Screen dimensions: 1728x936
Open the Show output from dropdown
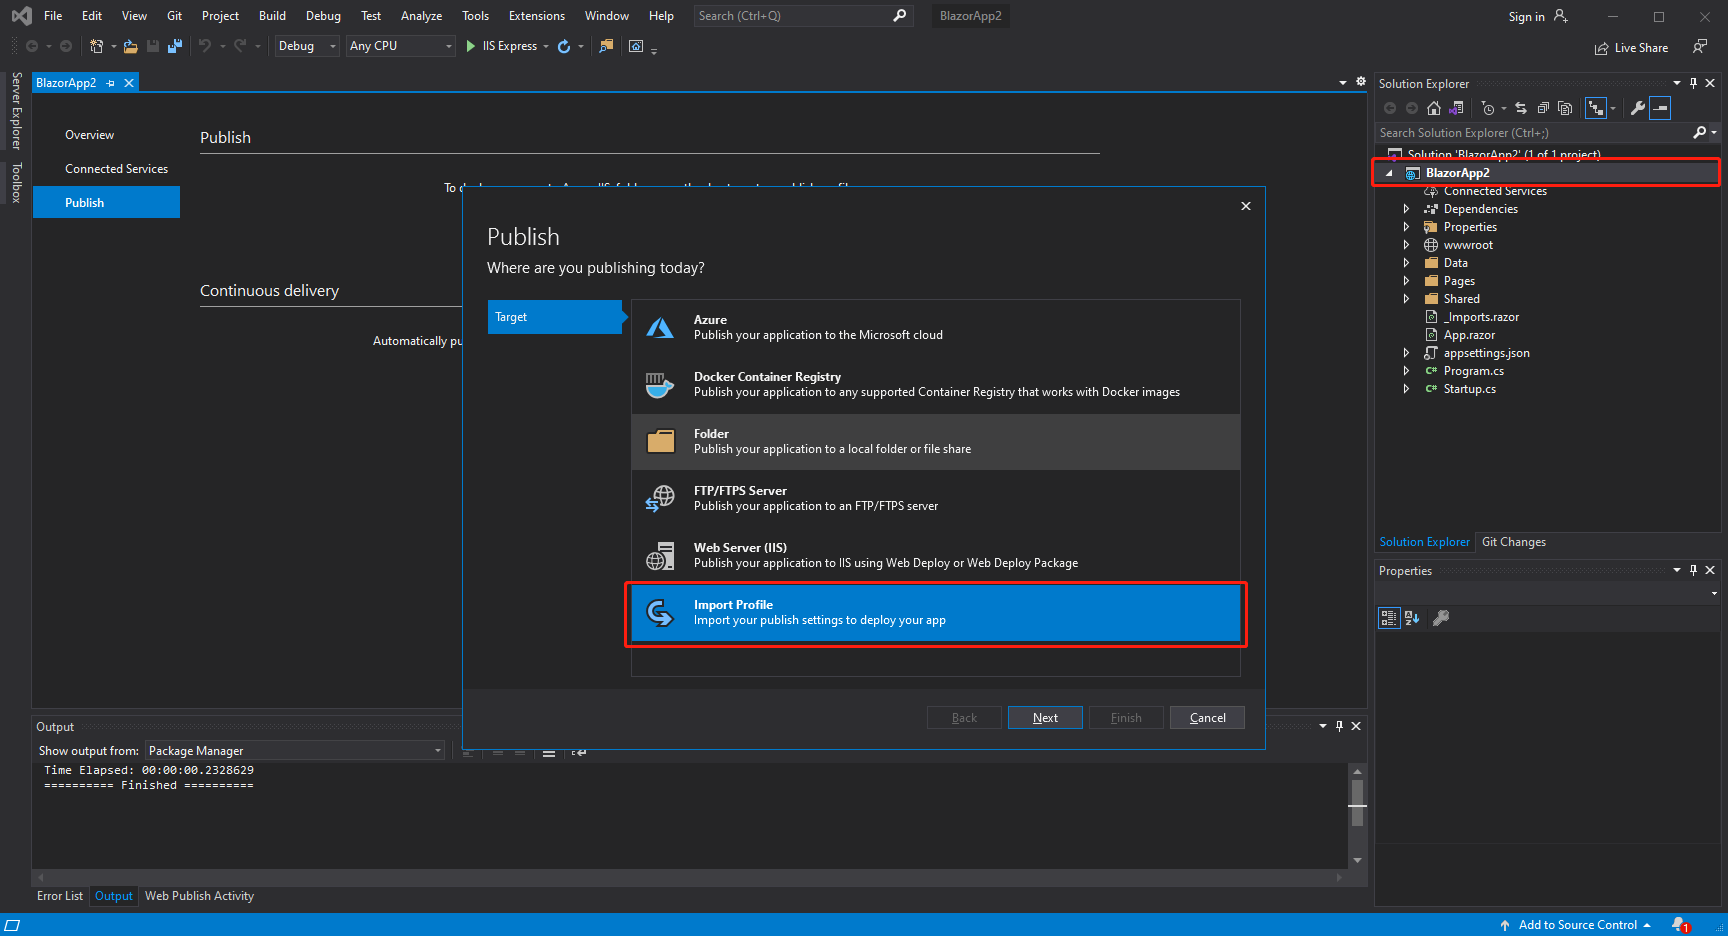(x=436, y=750)
